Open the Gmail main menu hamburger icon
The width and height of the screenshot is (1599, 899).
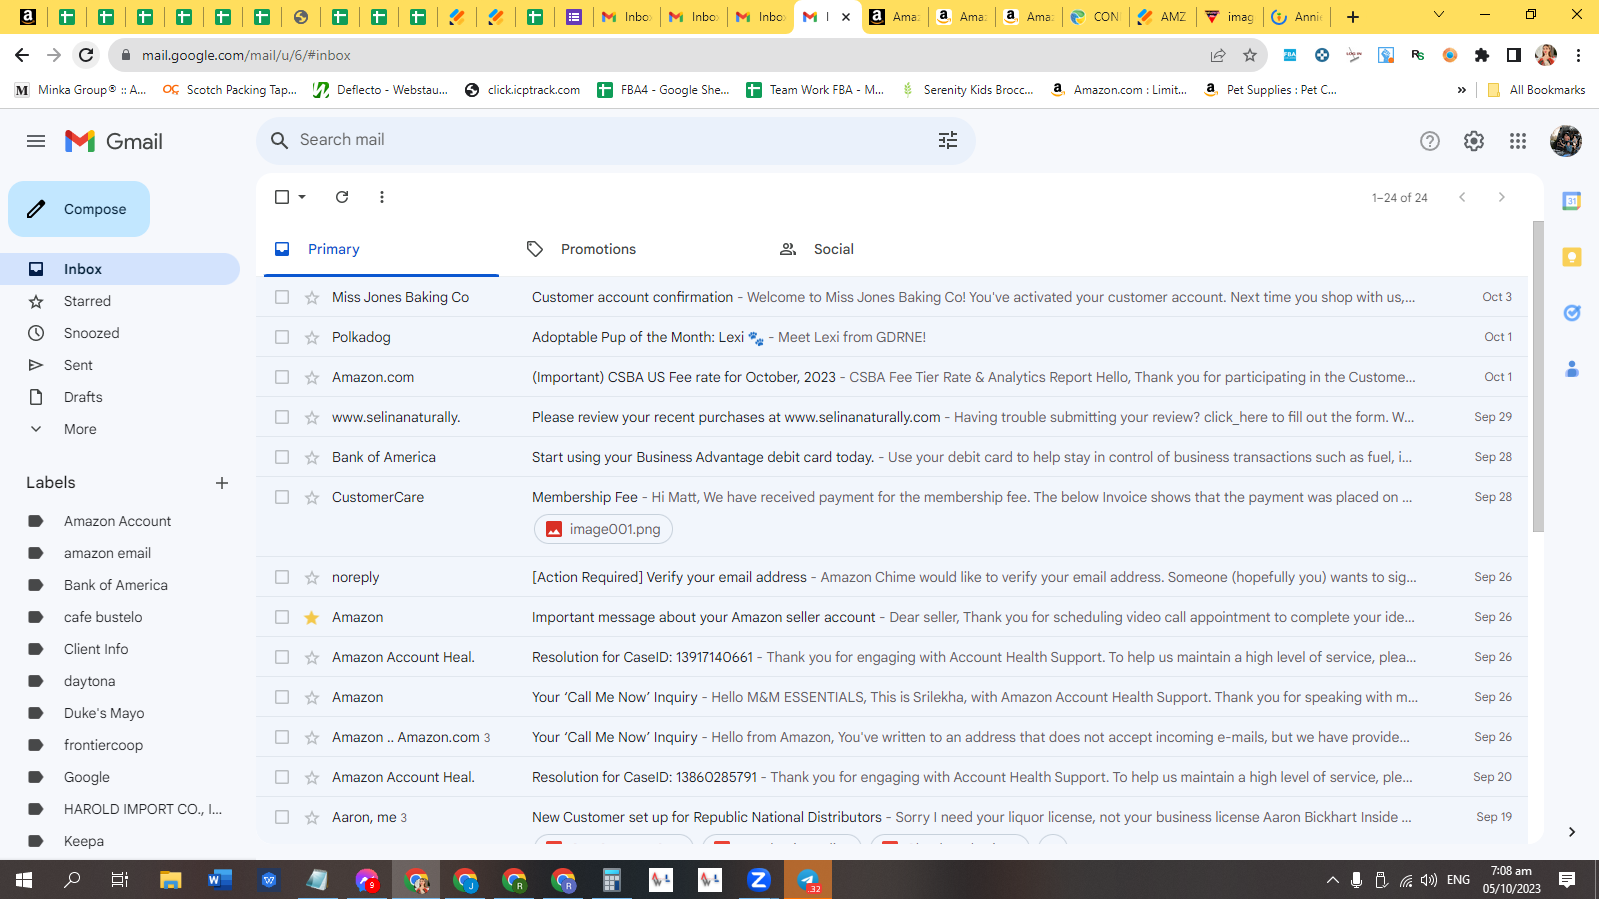(36, 141)
